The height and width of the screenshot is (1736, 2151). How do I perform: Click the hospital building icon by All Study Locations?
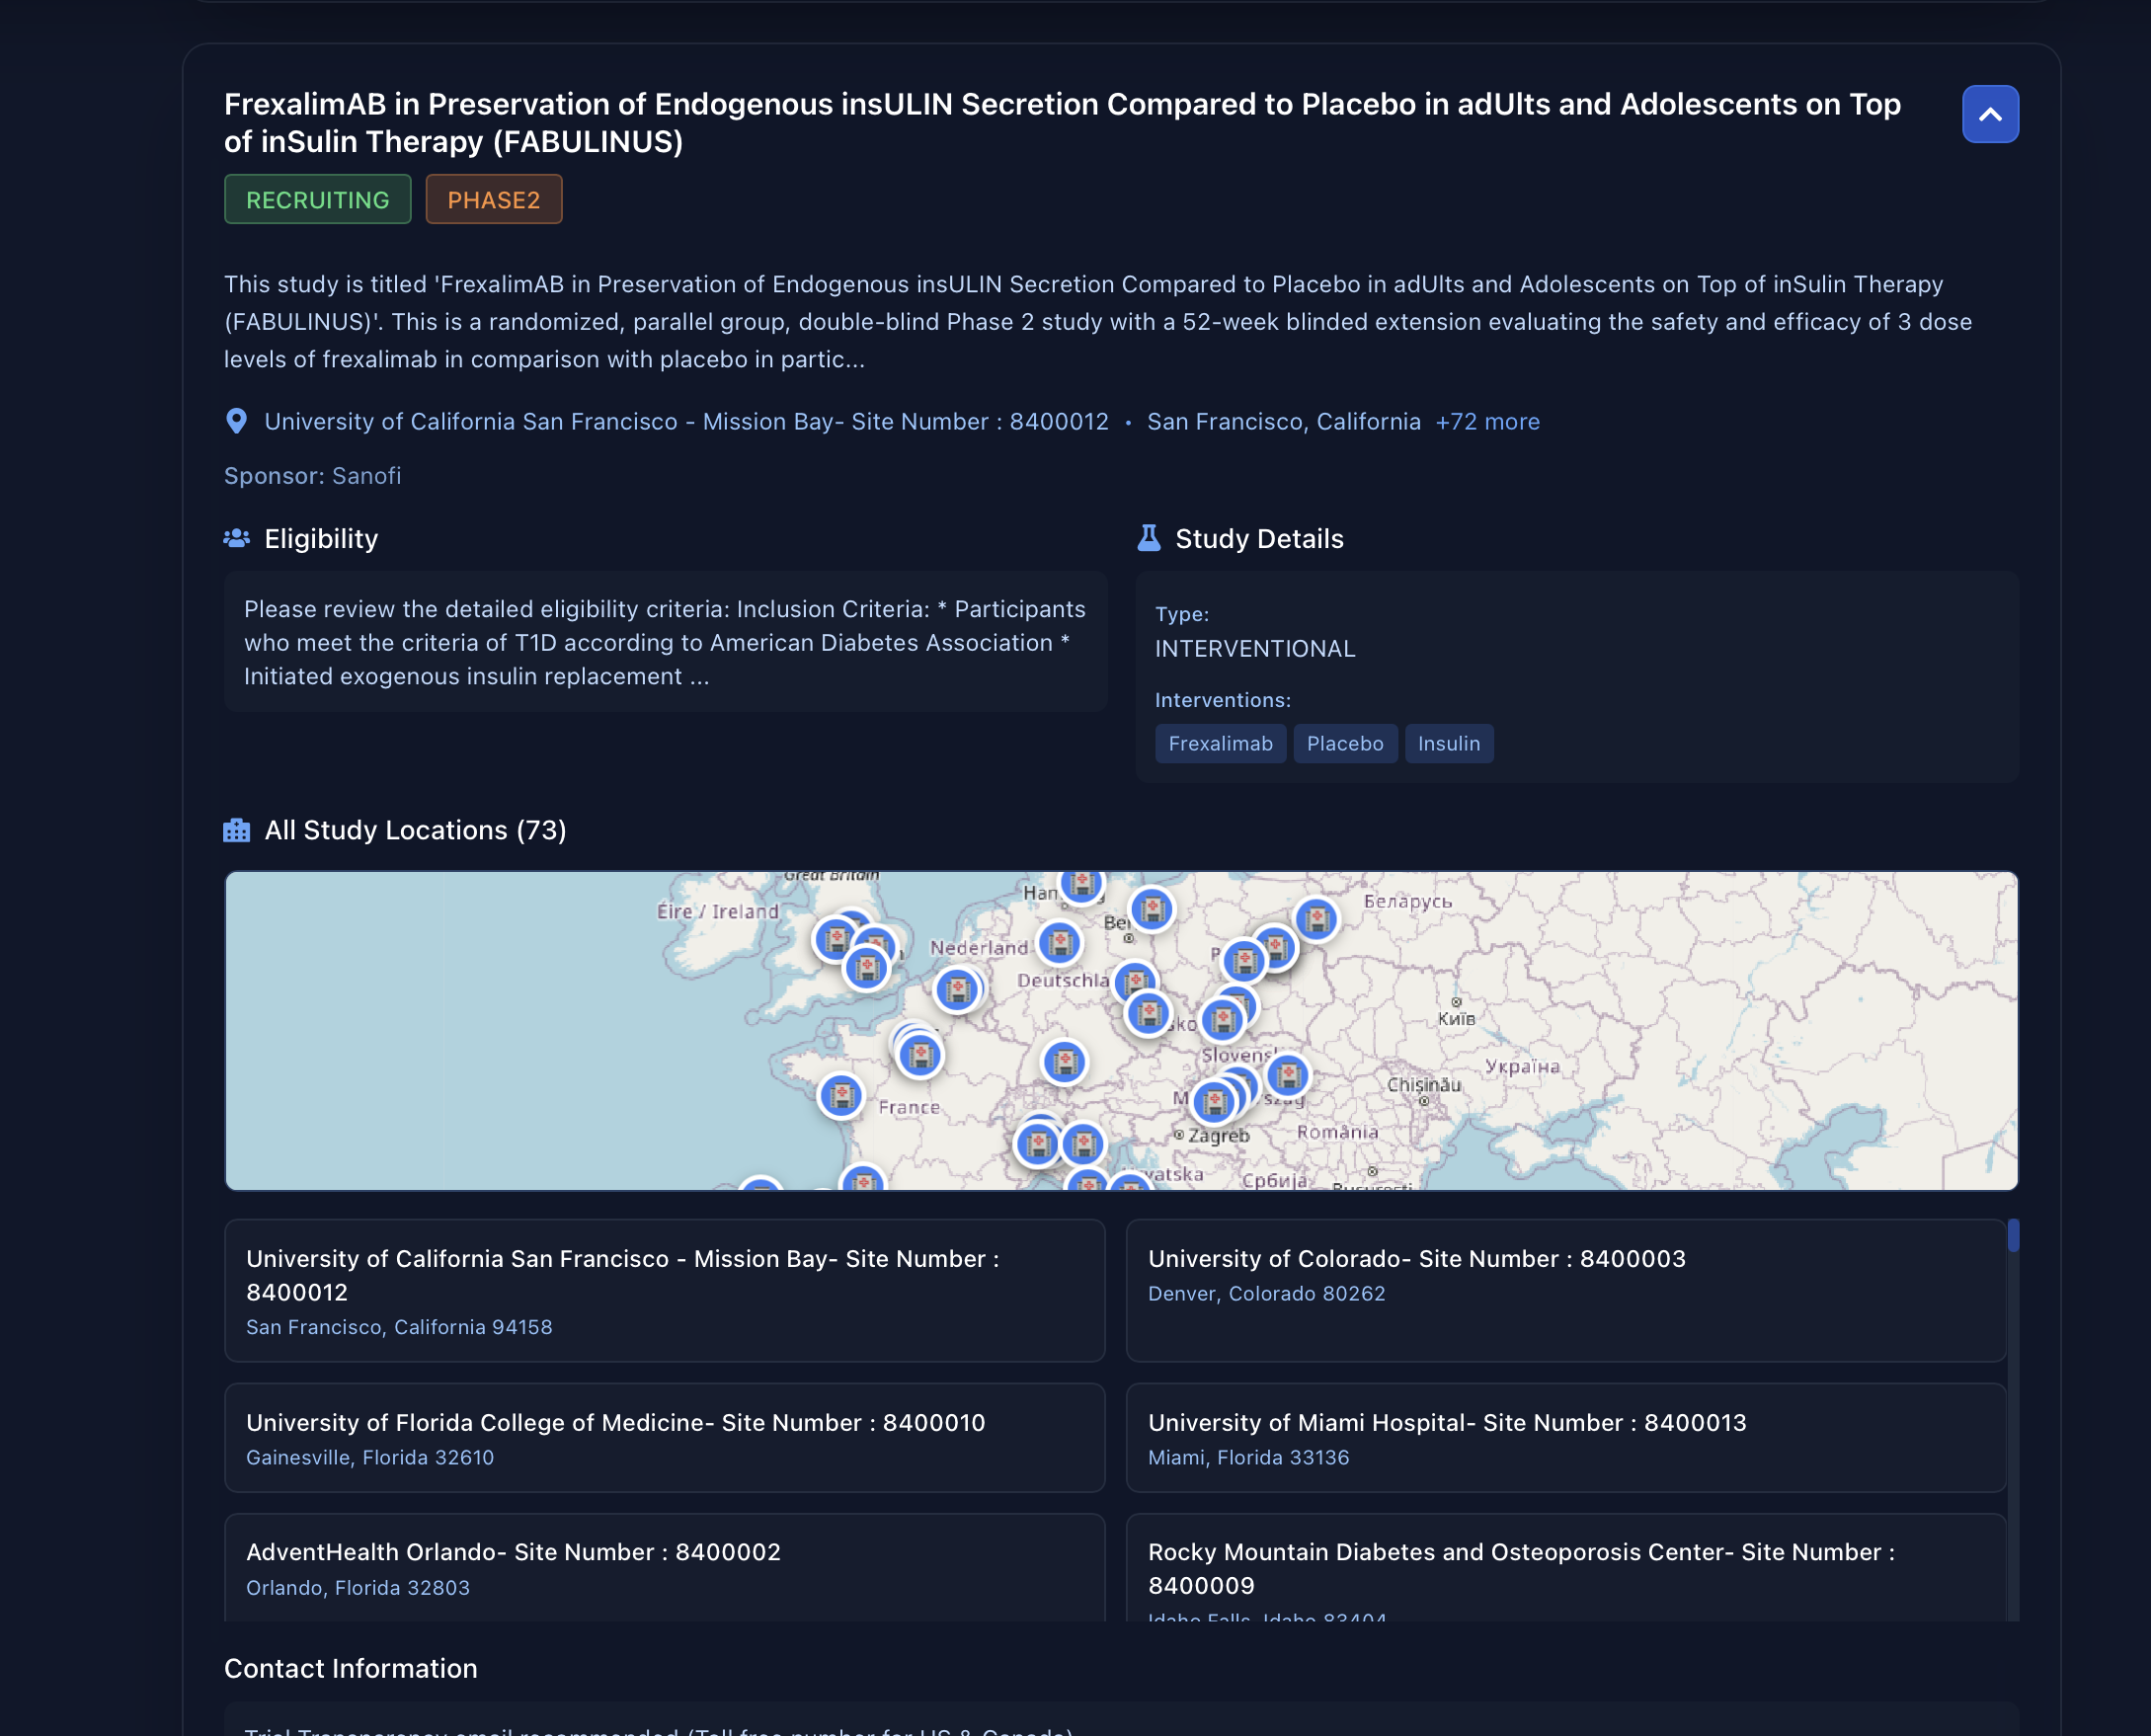coord(236,830)
